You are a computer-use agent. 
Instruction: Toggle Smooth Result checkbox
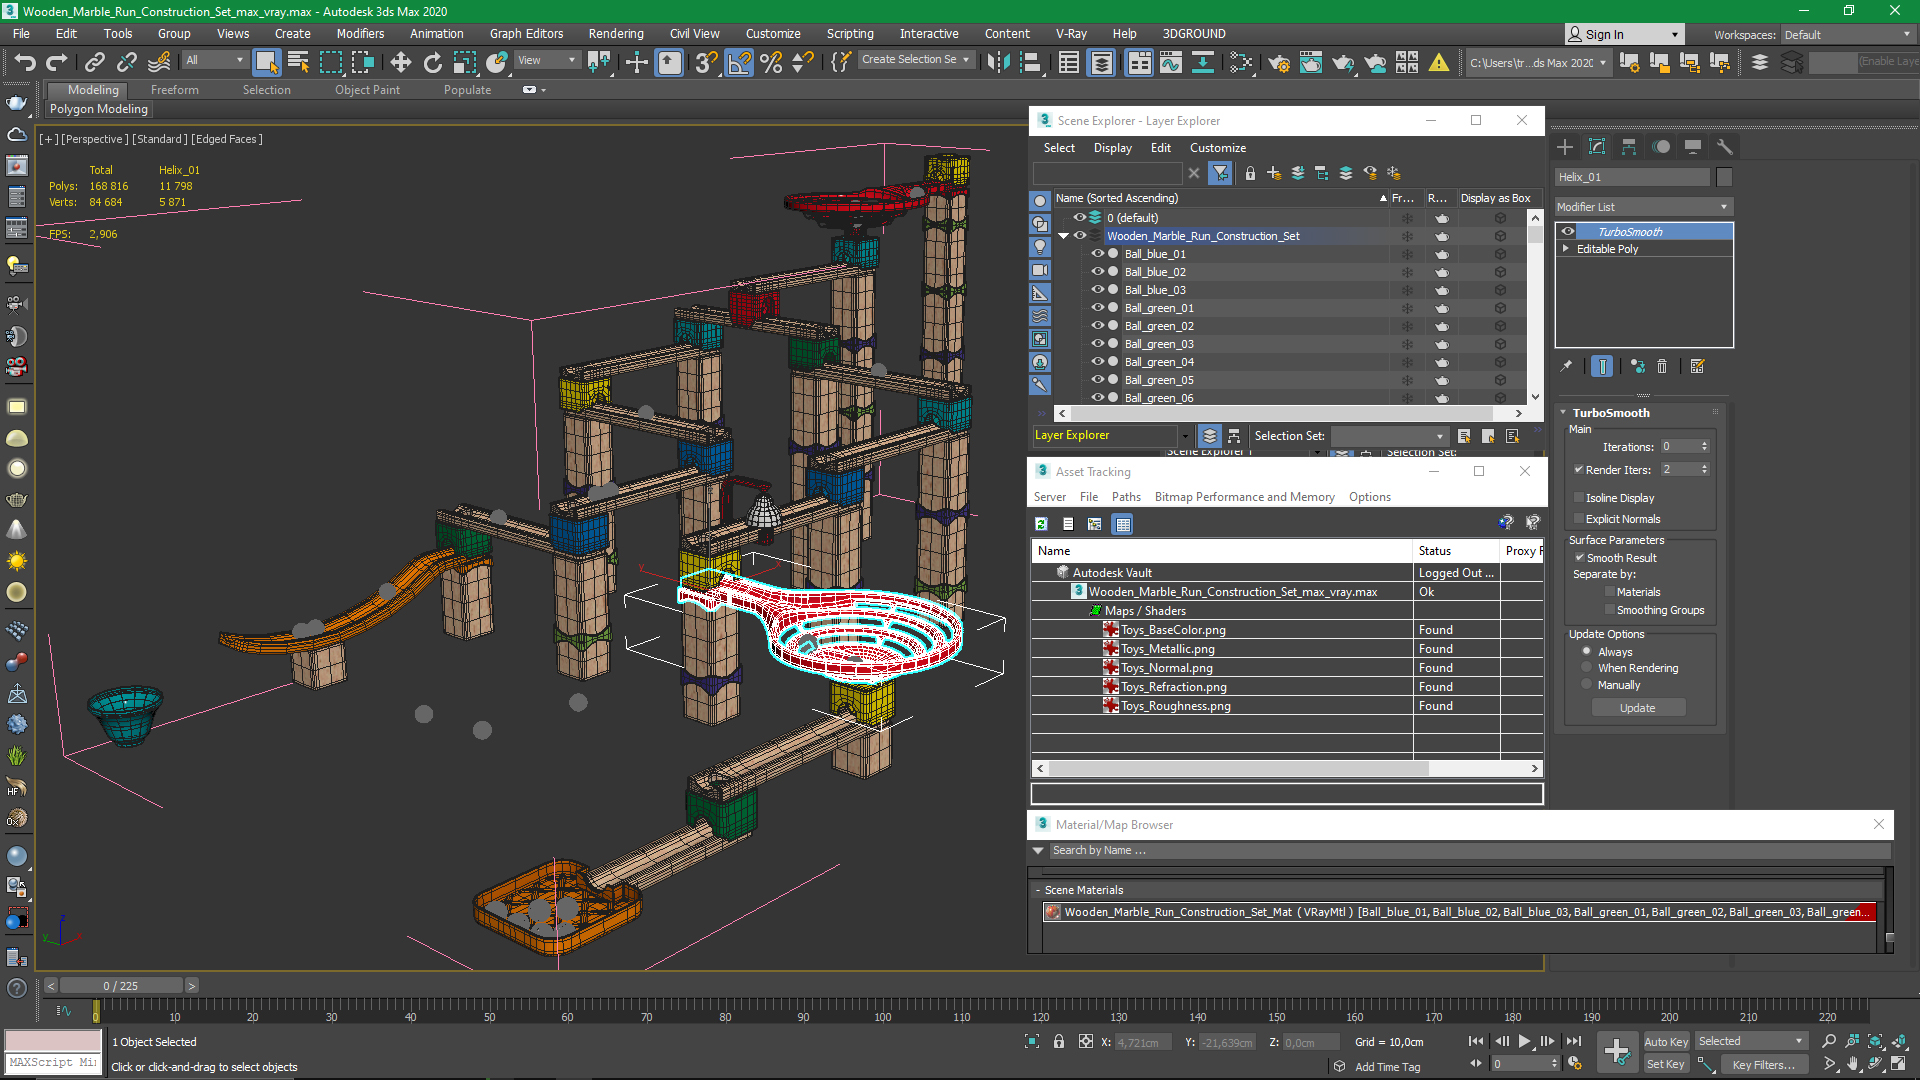click(x=1579, y=557)
